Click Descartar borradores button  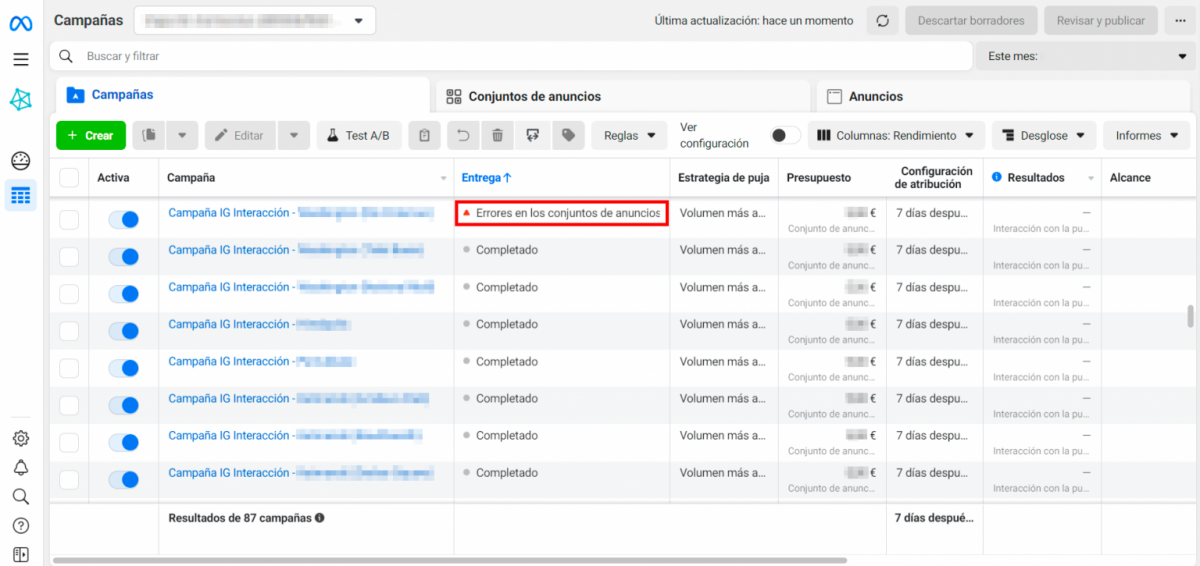(x=970, y=21)
